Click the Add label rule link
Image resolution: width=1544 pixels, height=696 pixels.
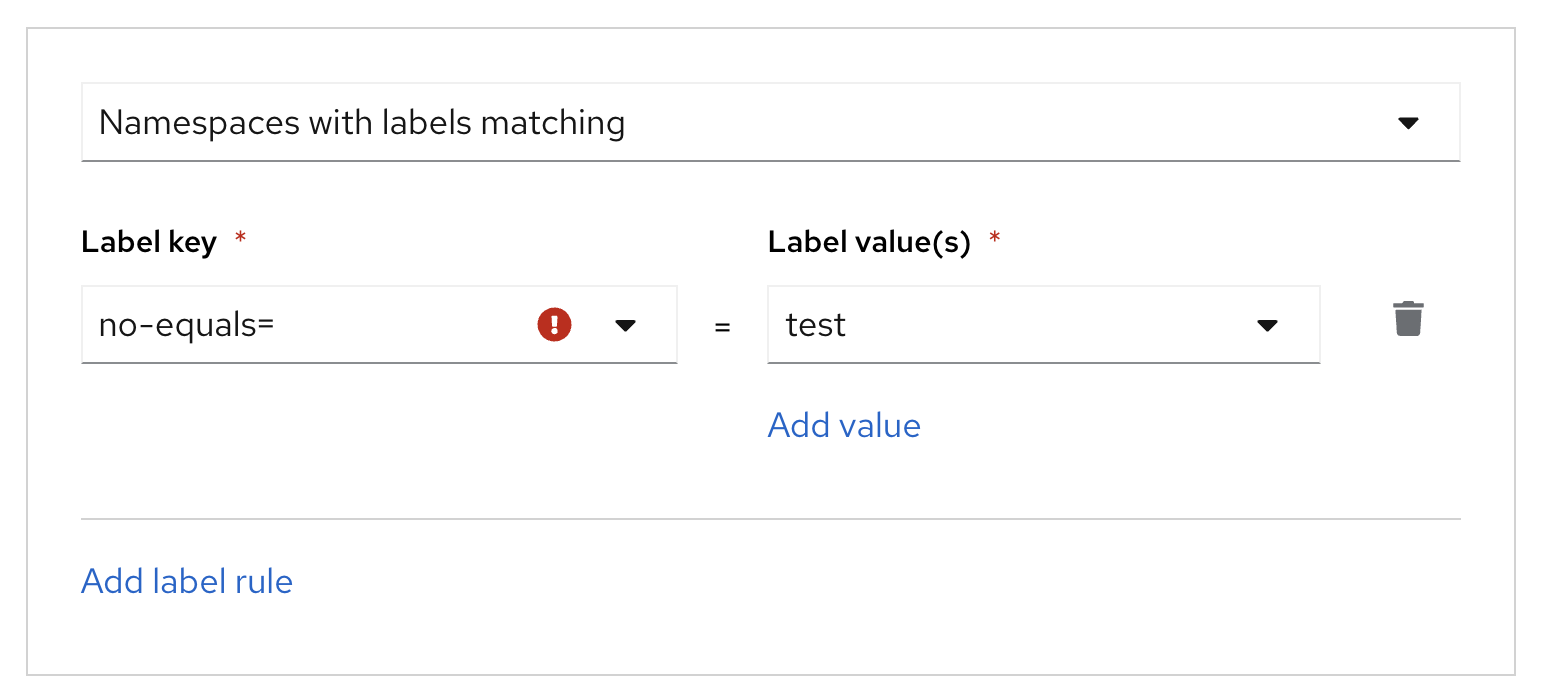pos(187,581)
